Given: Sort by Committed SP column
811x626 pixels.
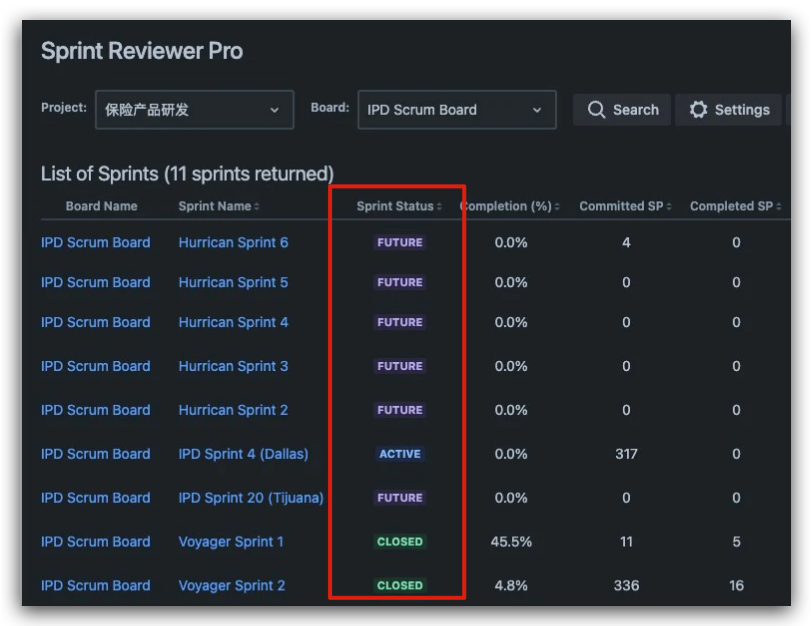Looking at the screenshot, I should [x=625, y=206].
